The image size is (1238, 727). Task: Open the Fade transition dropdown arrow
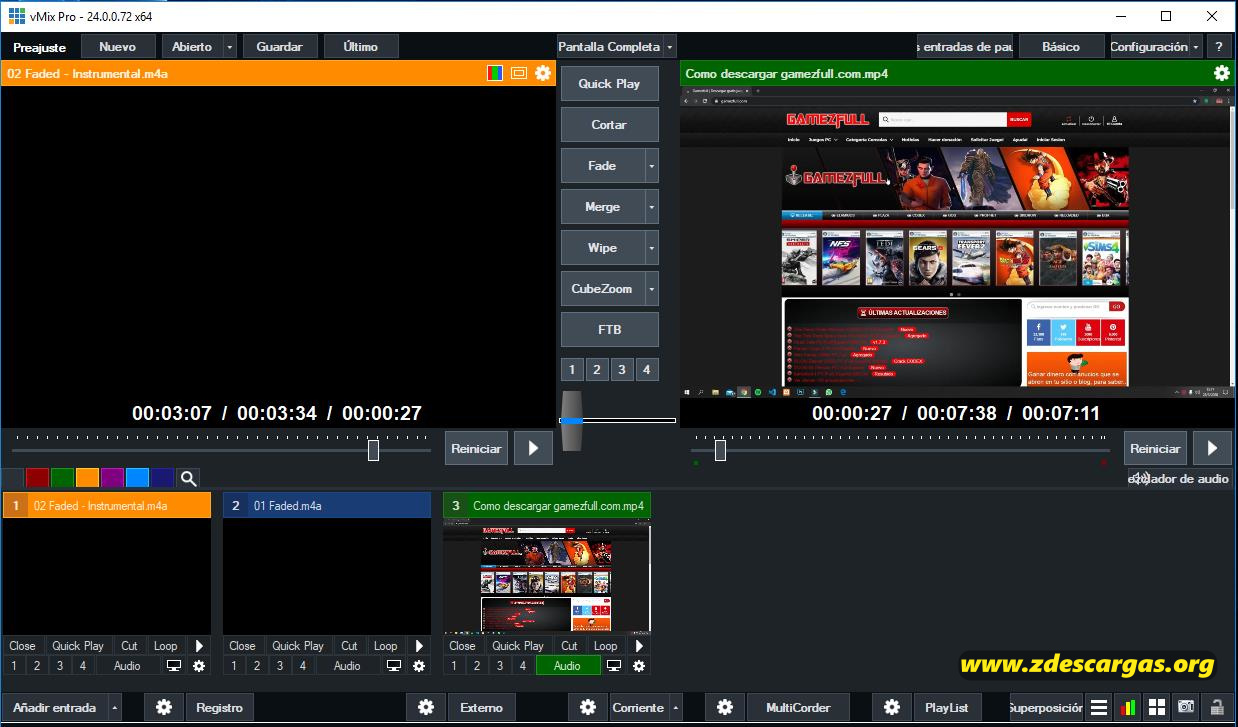coord(652,166)
